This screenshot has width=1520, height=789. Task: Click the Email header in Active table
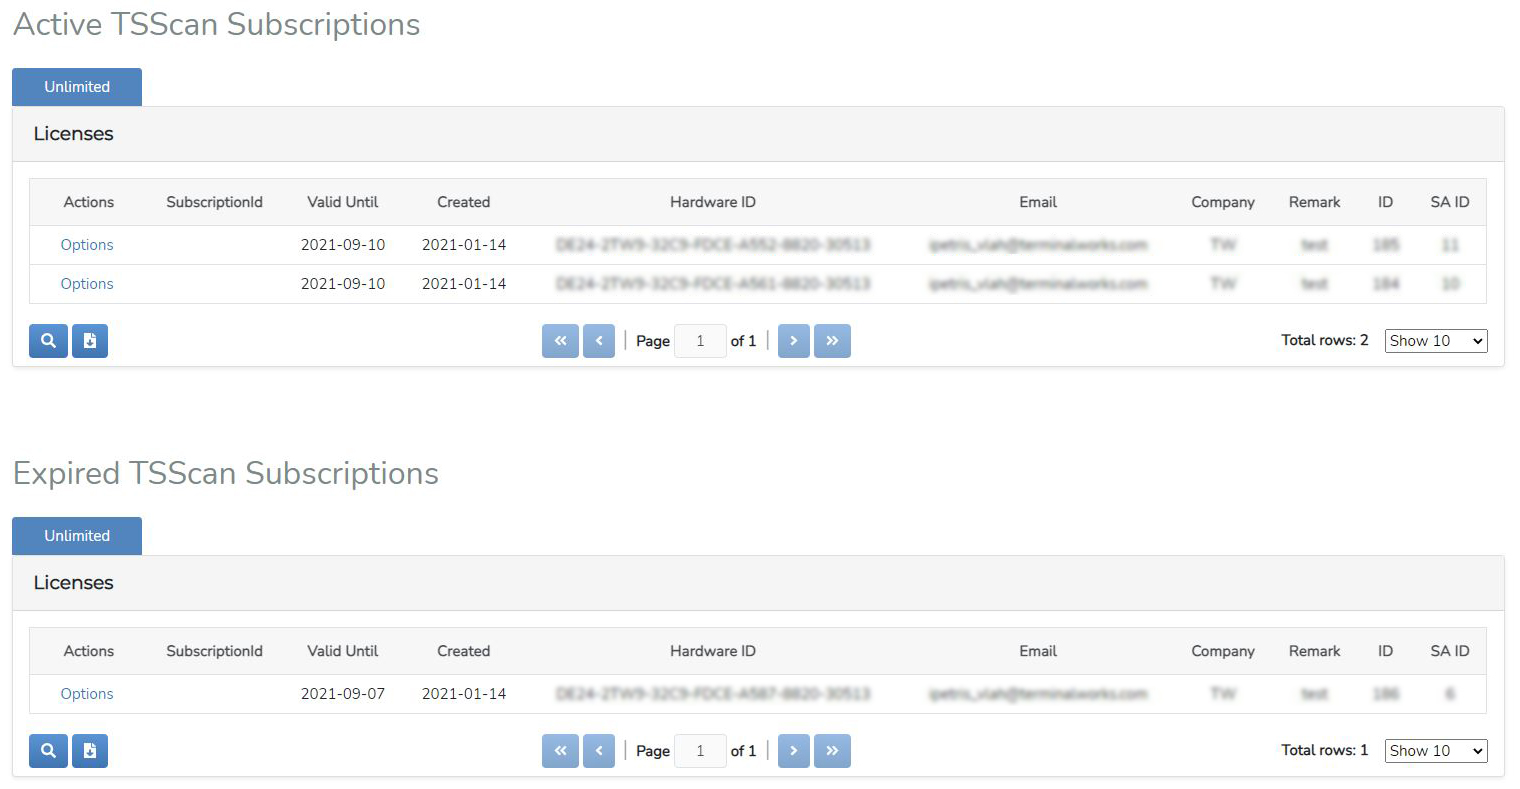point(1038,202)
